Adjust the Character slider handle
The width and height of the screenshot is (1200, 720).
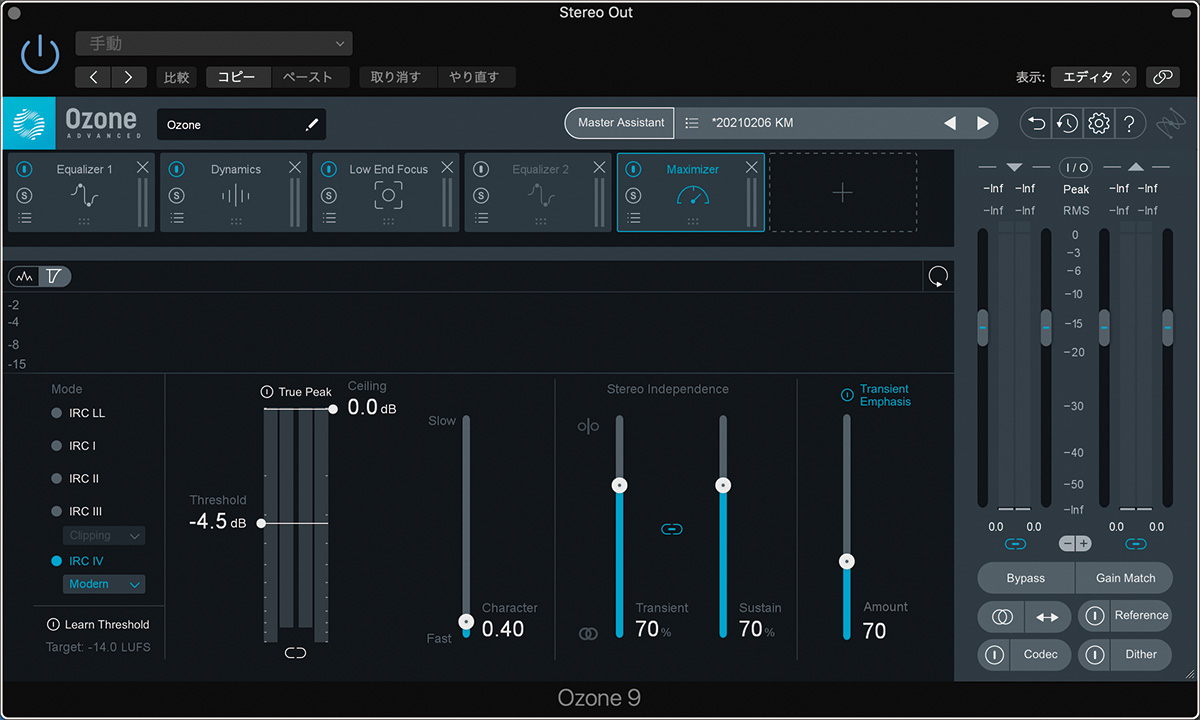(x=466, y=621)
